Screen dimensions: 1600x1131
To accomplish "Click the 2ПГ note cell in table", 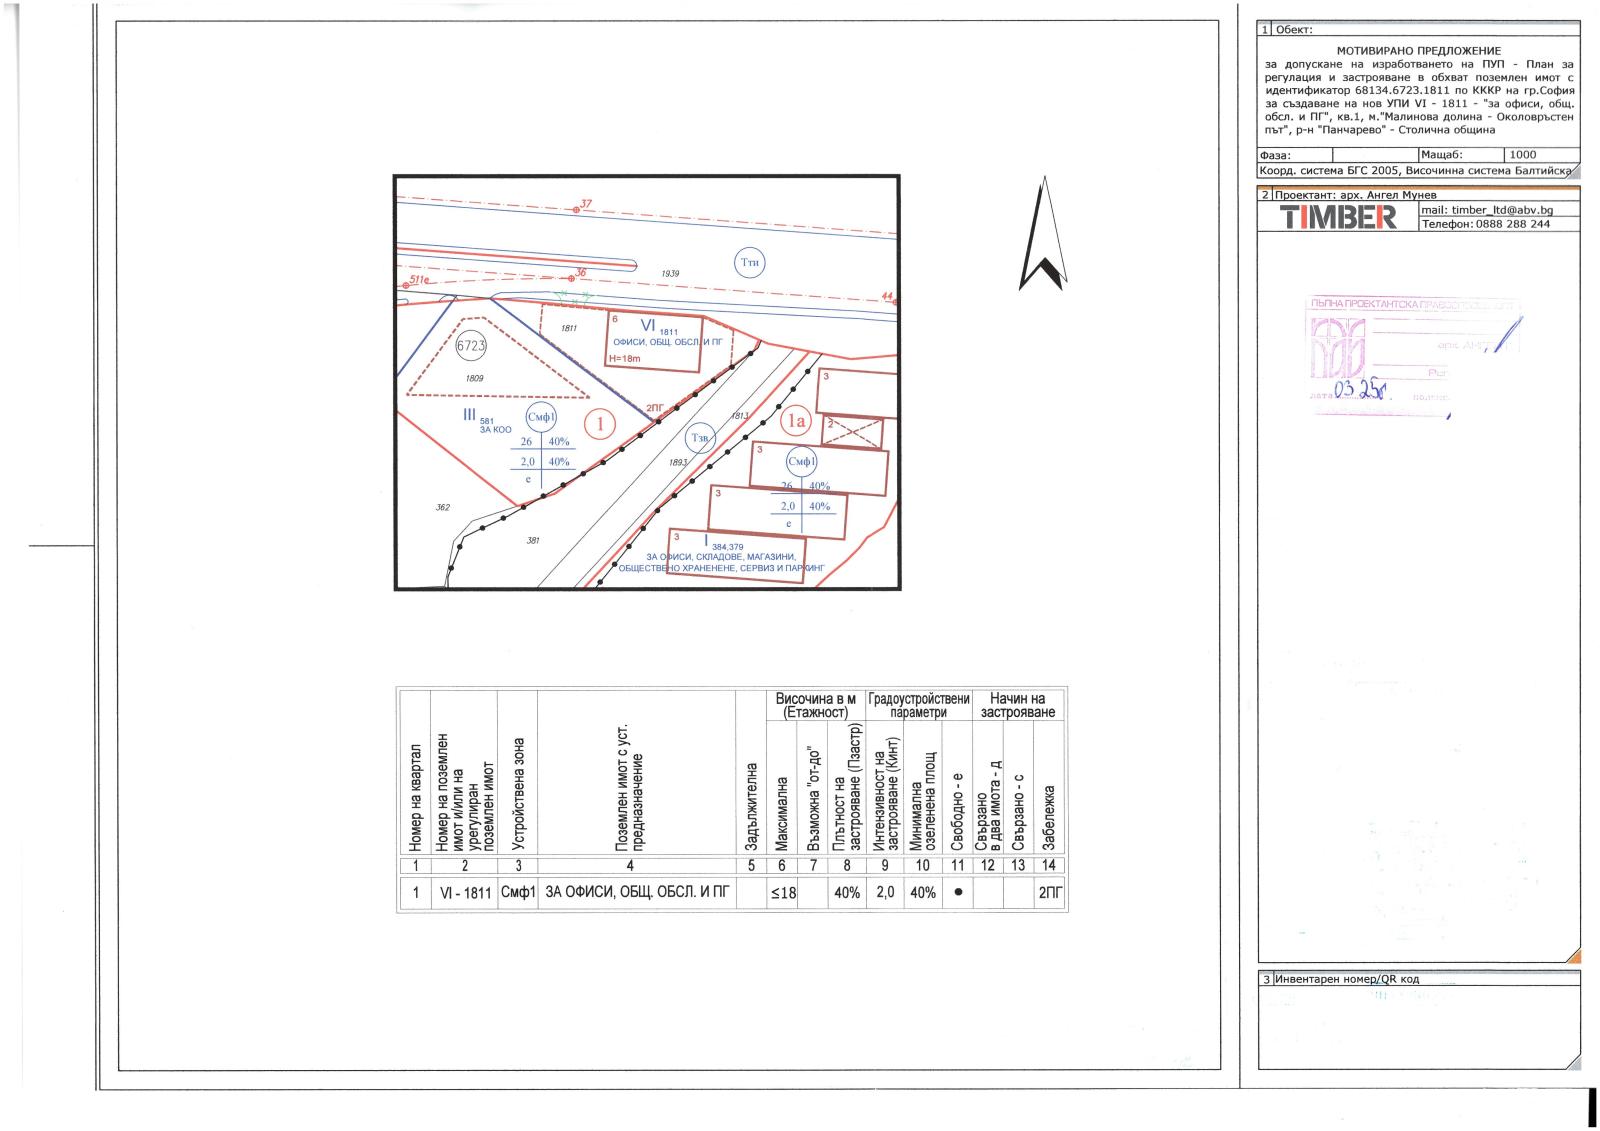I will [1049, 893].
